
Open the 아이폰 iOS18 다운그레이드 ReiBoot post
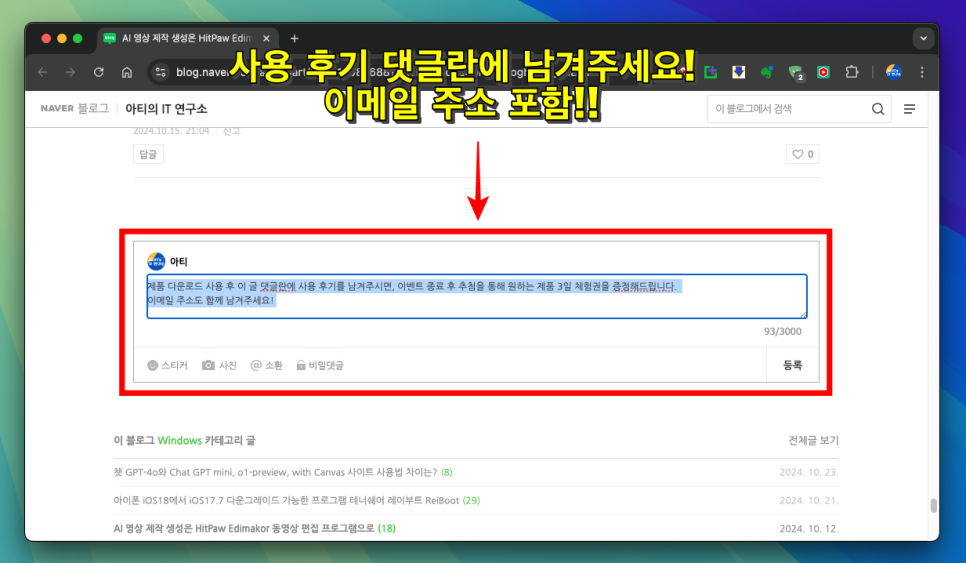point(286,500)
